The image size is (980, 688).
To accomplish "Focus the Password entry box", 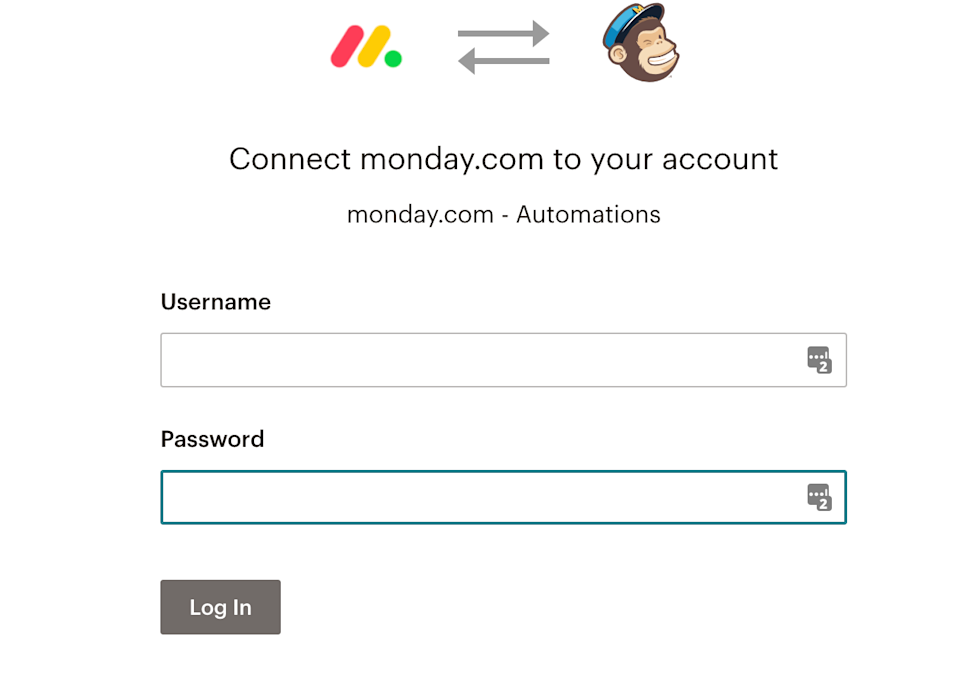I will (450, 497).
